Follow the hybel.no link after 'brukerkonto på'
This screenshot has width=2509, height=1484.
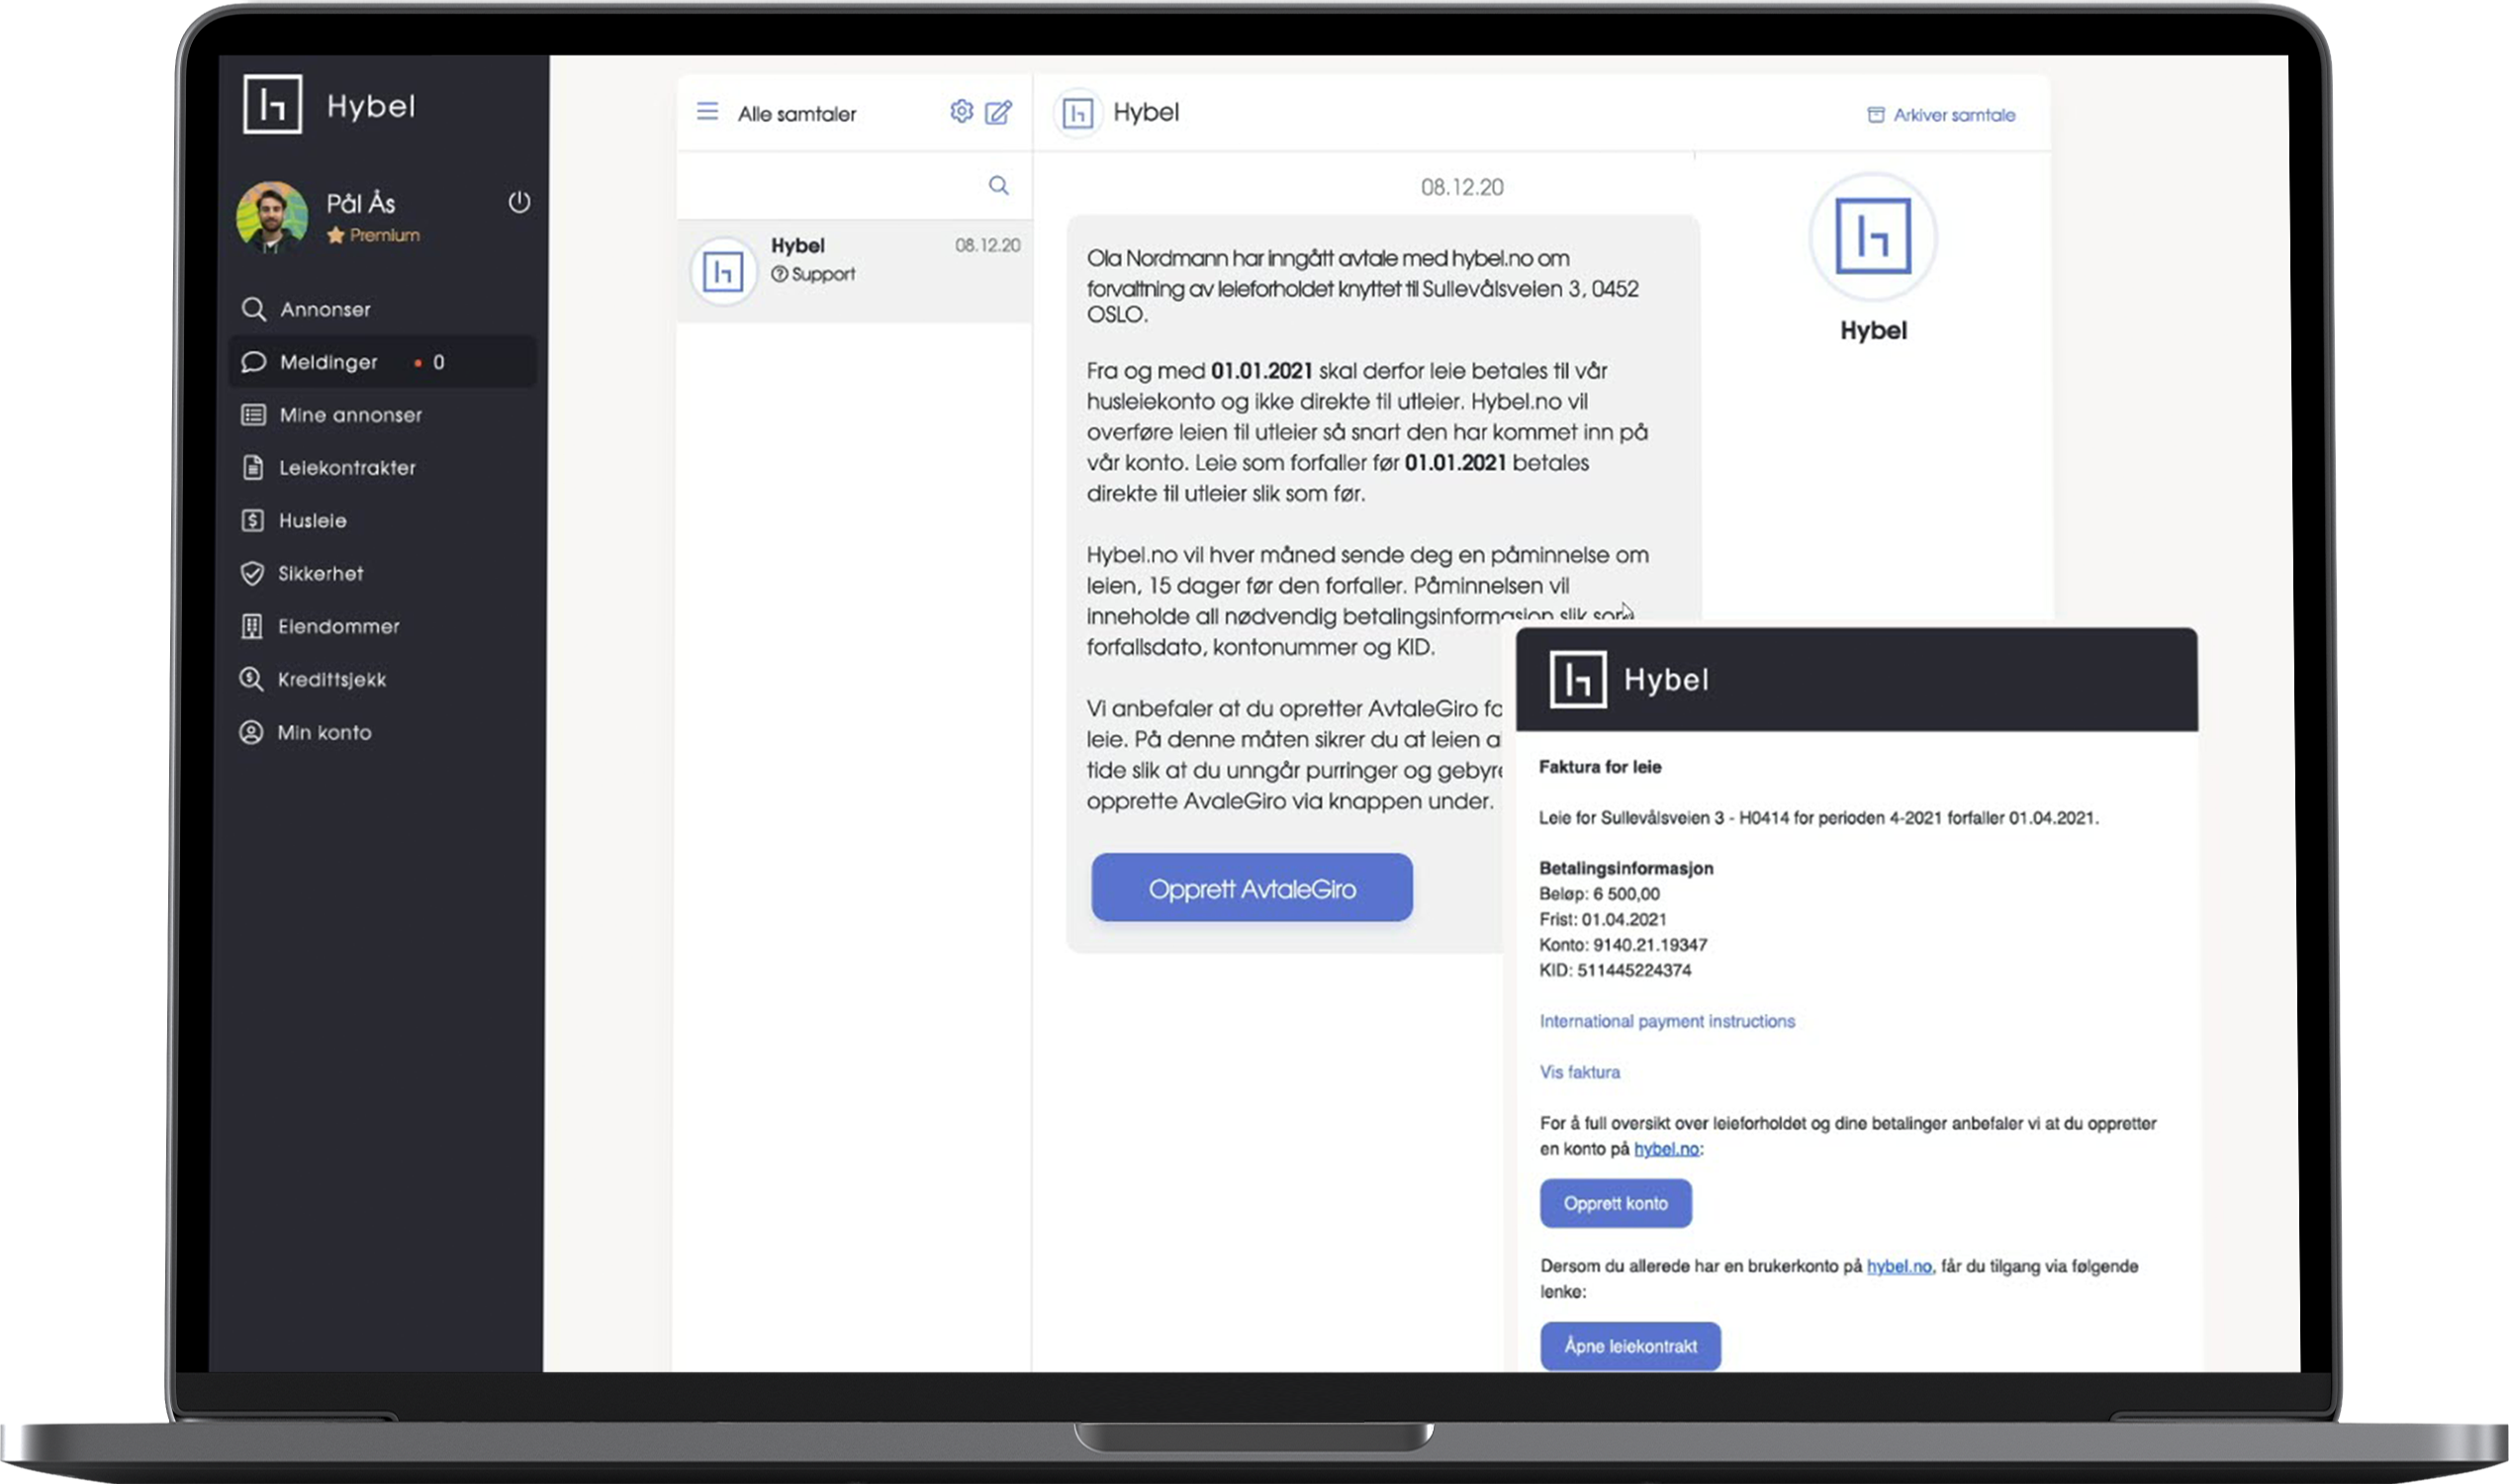(x=1899, y=1266)
